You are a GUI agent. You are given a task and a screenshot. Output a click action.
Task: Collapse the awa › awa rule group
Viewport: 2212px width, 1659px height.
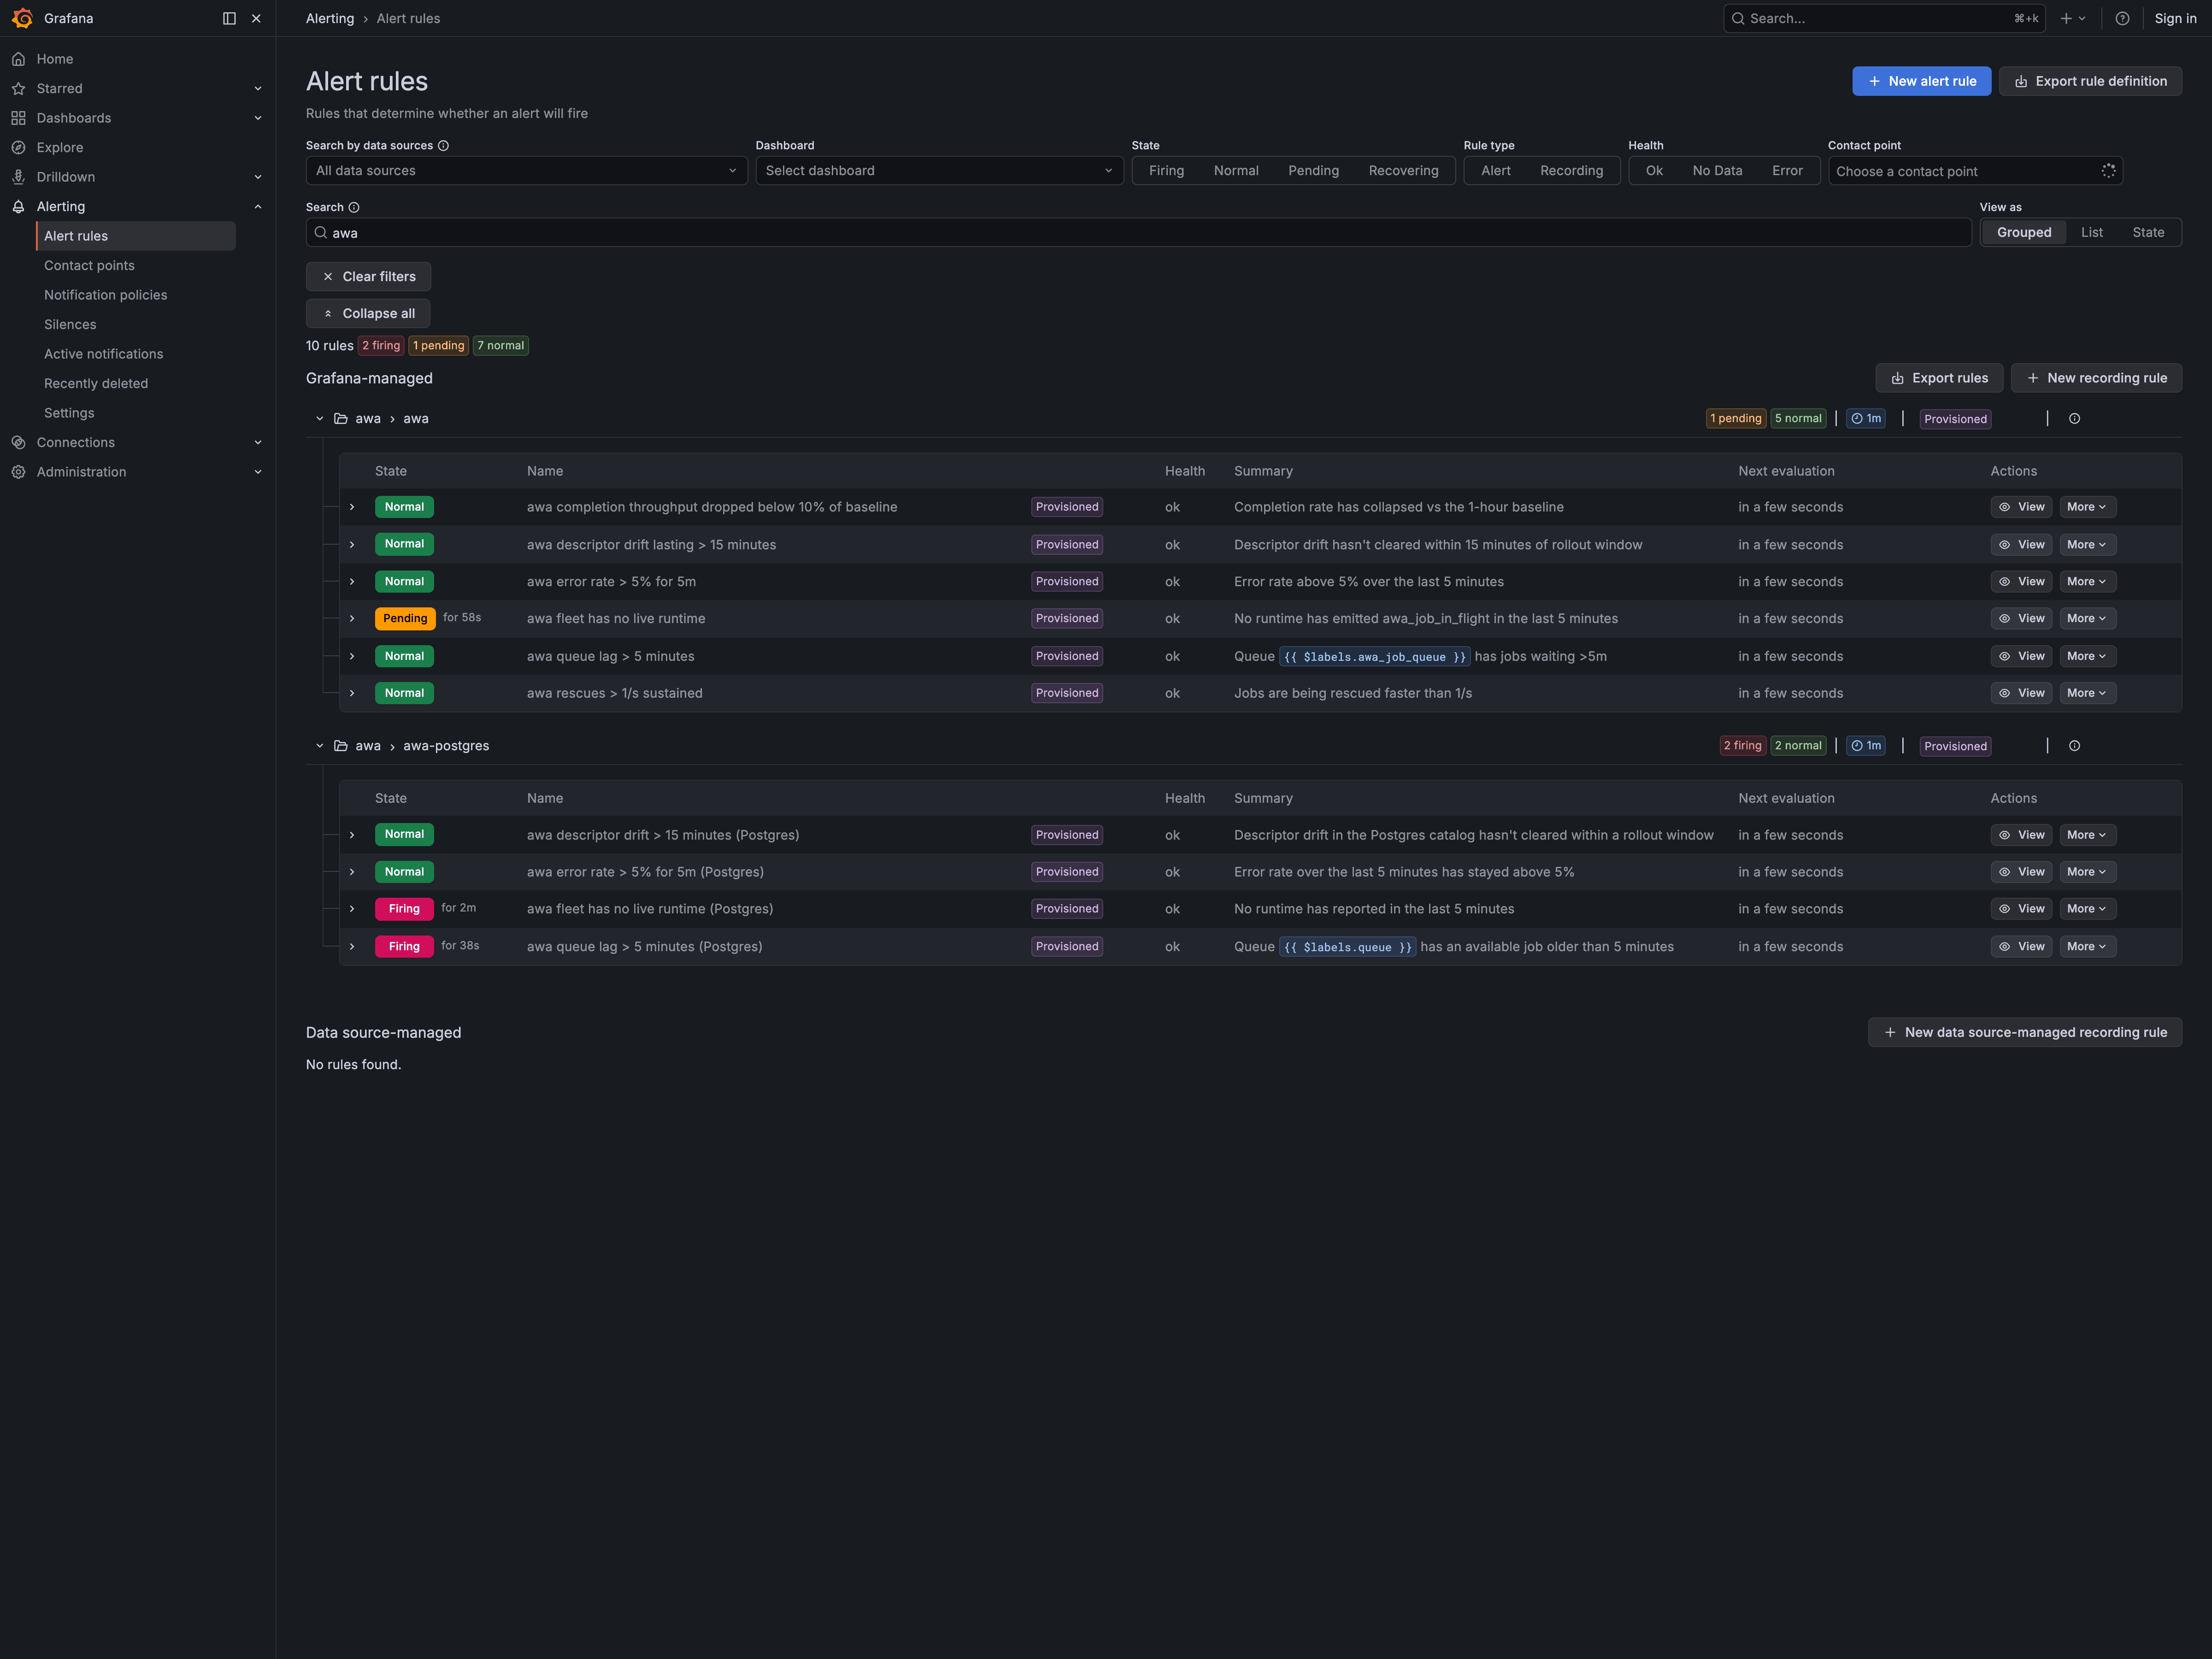(319, 419)
